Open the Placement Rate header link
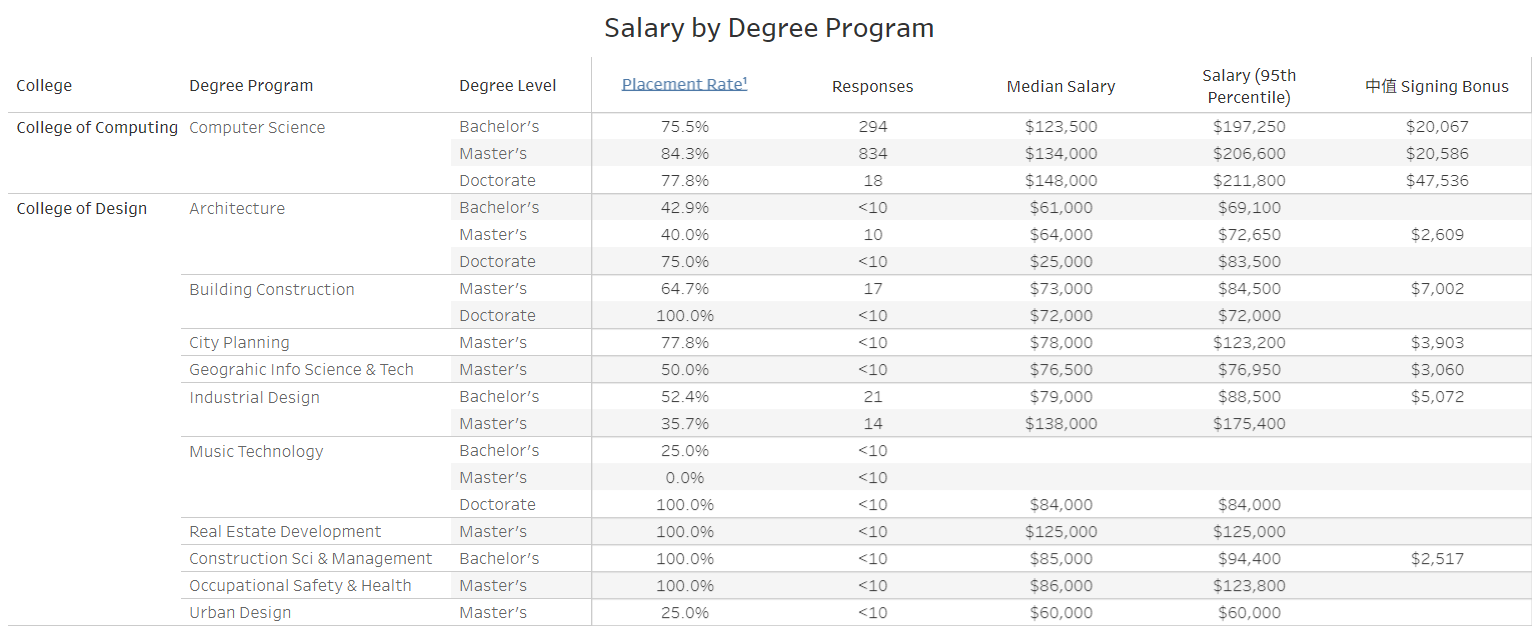The image size is (1533, 626). coord(684,84)
